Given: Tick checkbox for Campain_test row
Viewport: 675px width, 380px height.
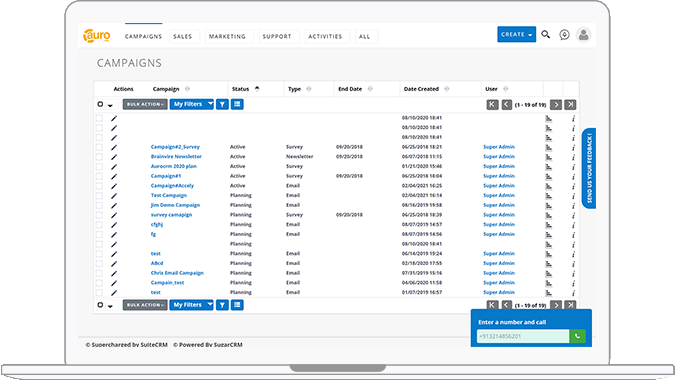Looking at the screenshot, I should tap(99, 283).
